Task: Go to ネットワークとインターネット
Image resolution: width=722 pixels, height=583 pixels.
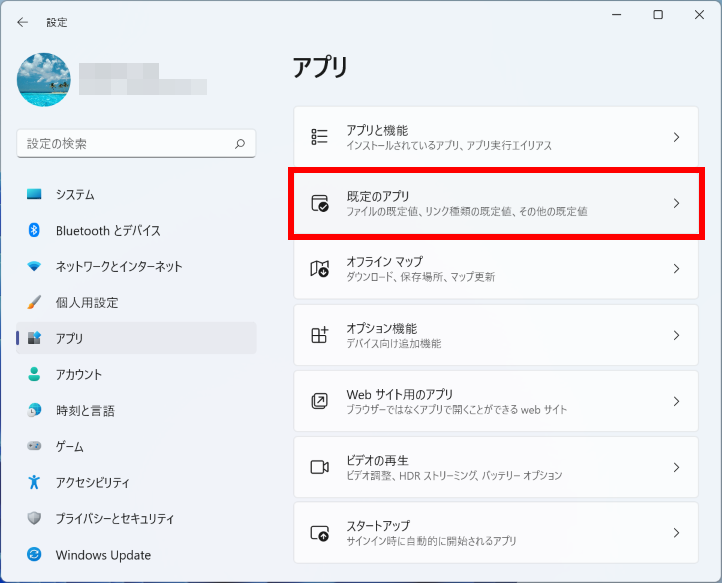Action: click(136, 266)
